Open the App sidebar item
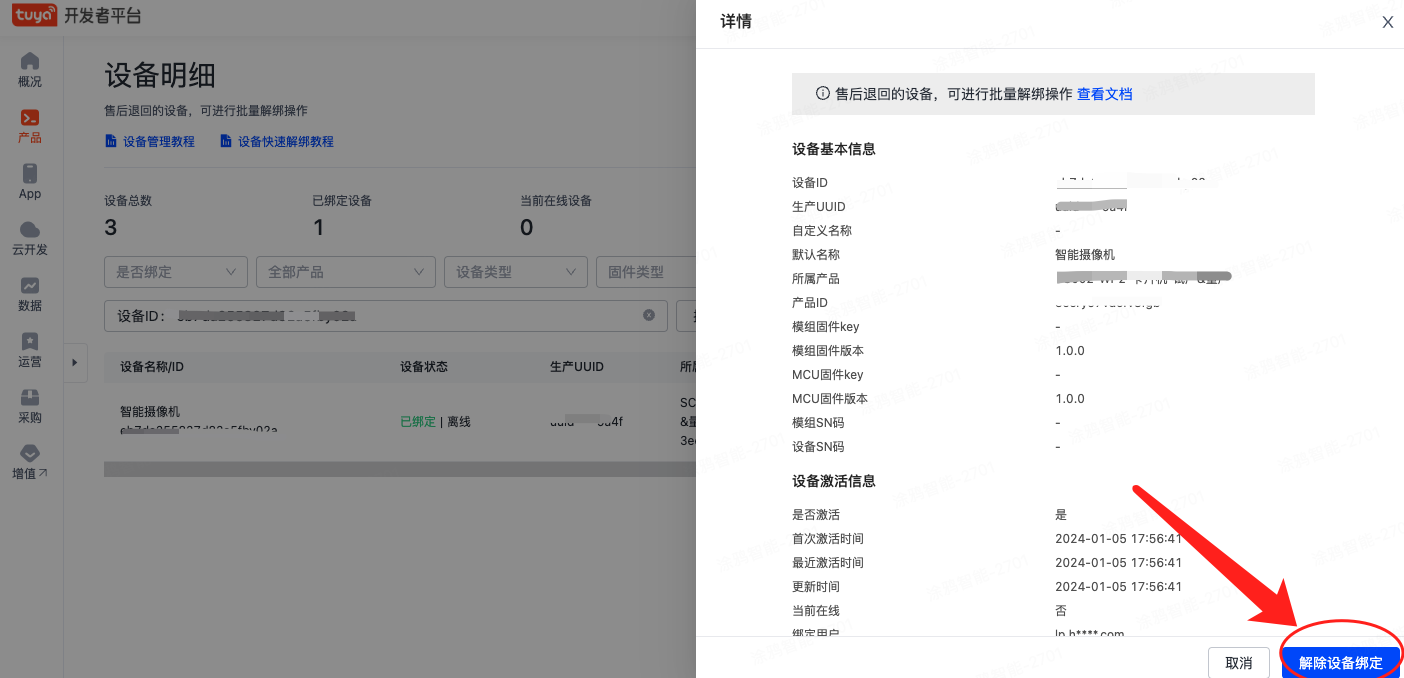 click(30, 182)
